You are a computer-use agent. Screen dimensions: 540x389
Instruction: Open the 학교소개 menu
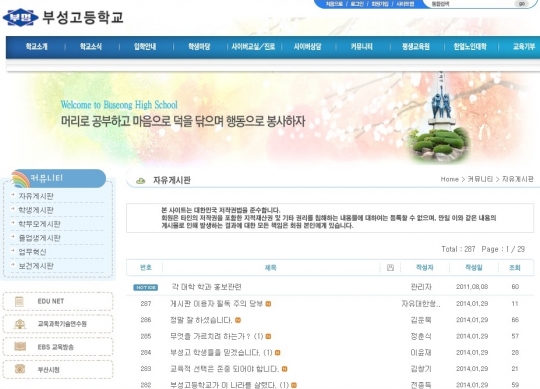[x=37, y=46]
